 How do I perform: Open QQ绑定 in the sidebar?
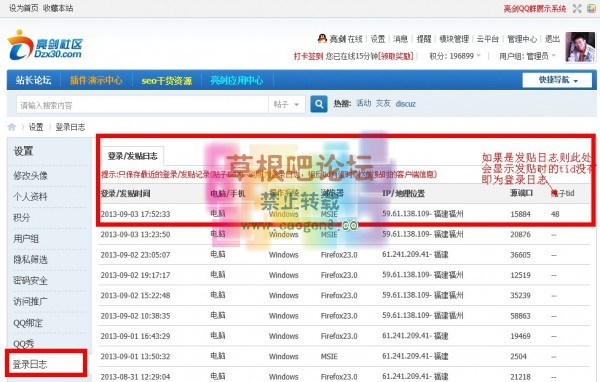click(28, 323)
